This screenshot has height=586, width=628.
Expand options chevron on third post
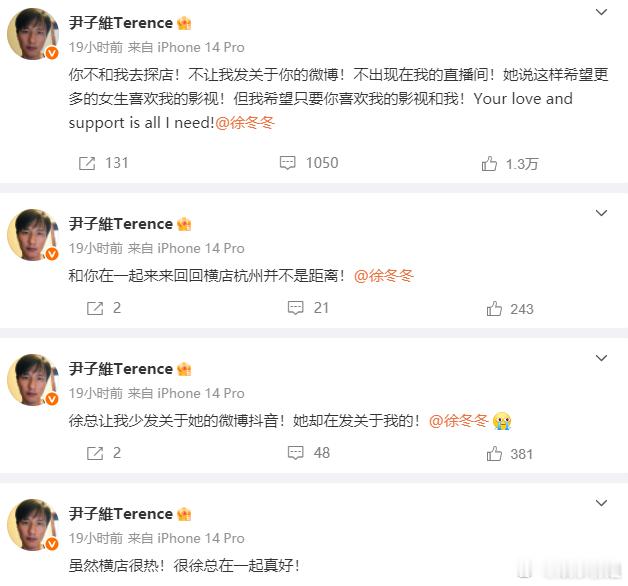pos(601,358)
